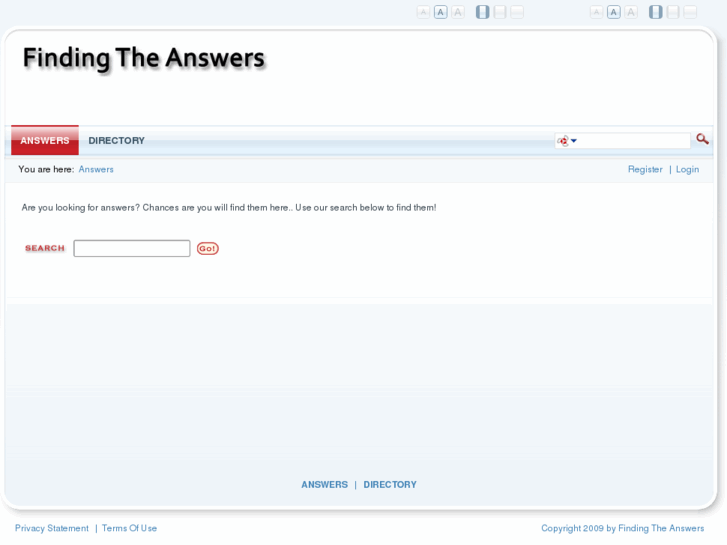Click the red Go! button
The image size is (727, 545).
click(x=208, y=248)
